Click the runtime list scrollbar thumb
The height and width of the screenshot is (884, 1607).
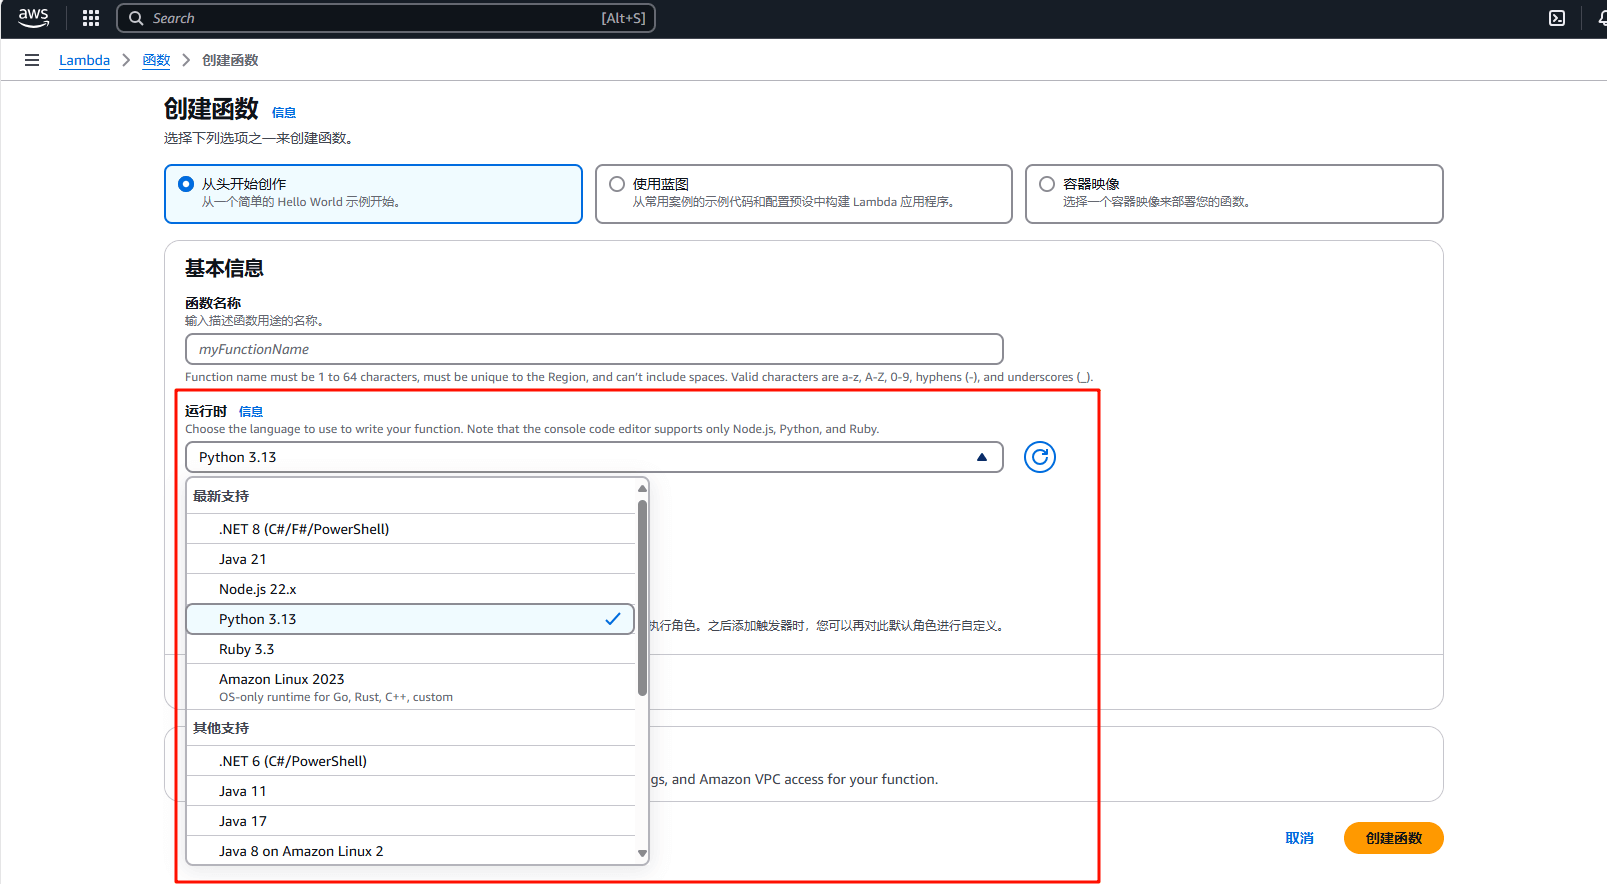[x=642, y=598]
